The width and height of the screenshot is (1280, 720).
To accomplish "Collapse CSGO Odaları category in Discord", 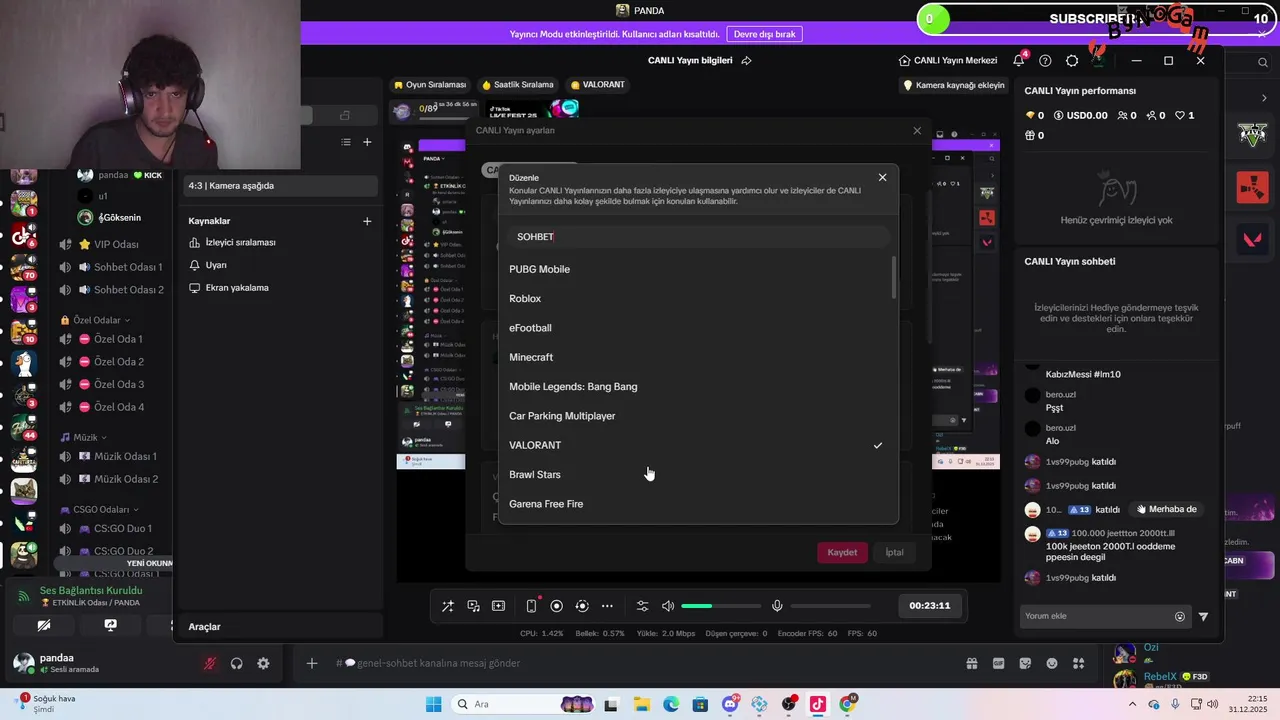I will 101,509.
